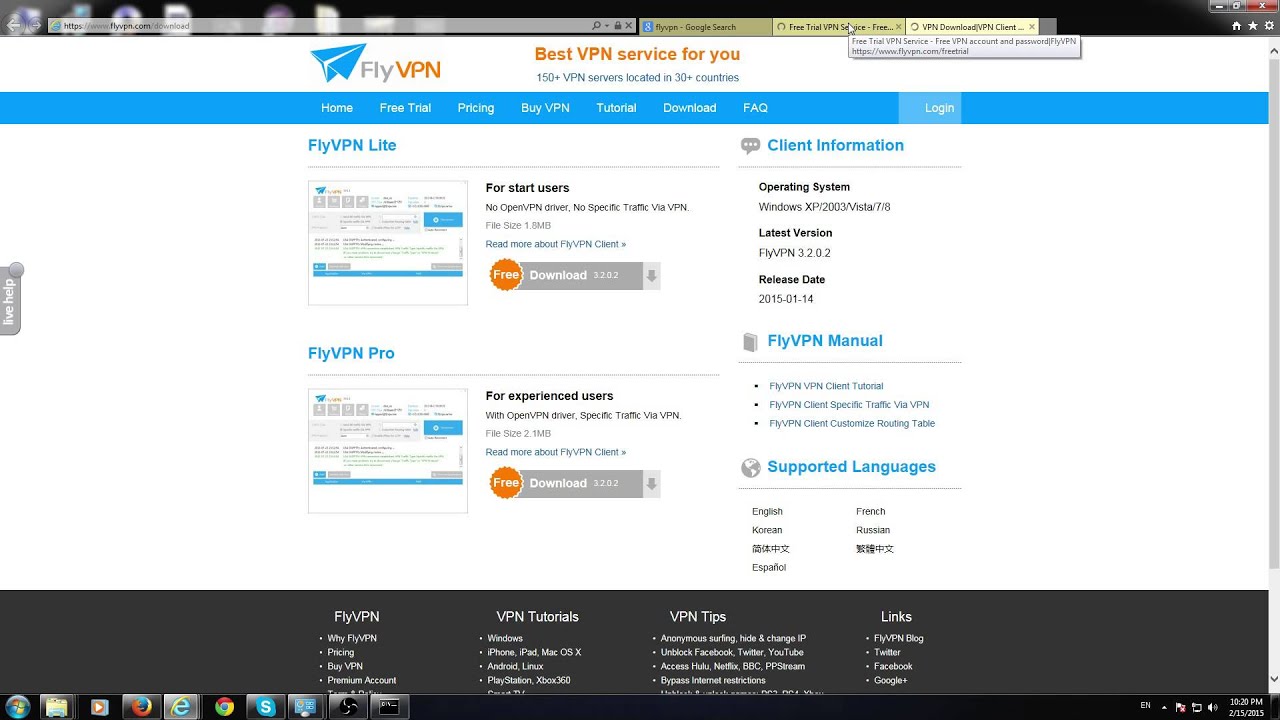Open Tutorial in navigation bar
This screenshot has width=1280, height=720.
click(x=616, y=108)
